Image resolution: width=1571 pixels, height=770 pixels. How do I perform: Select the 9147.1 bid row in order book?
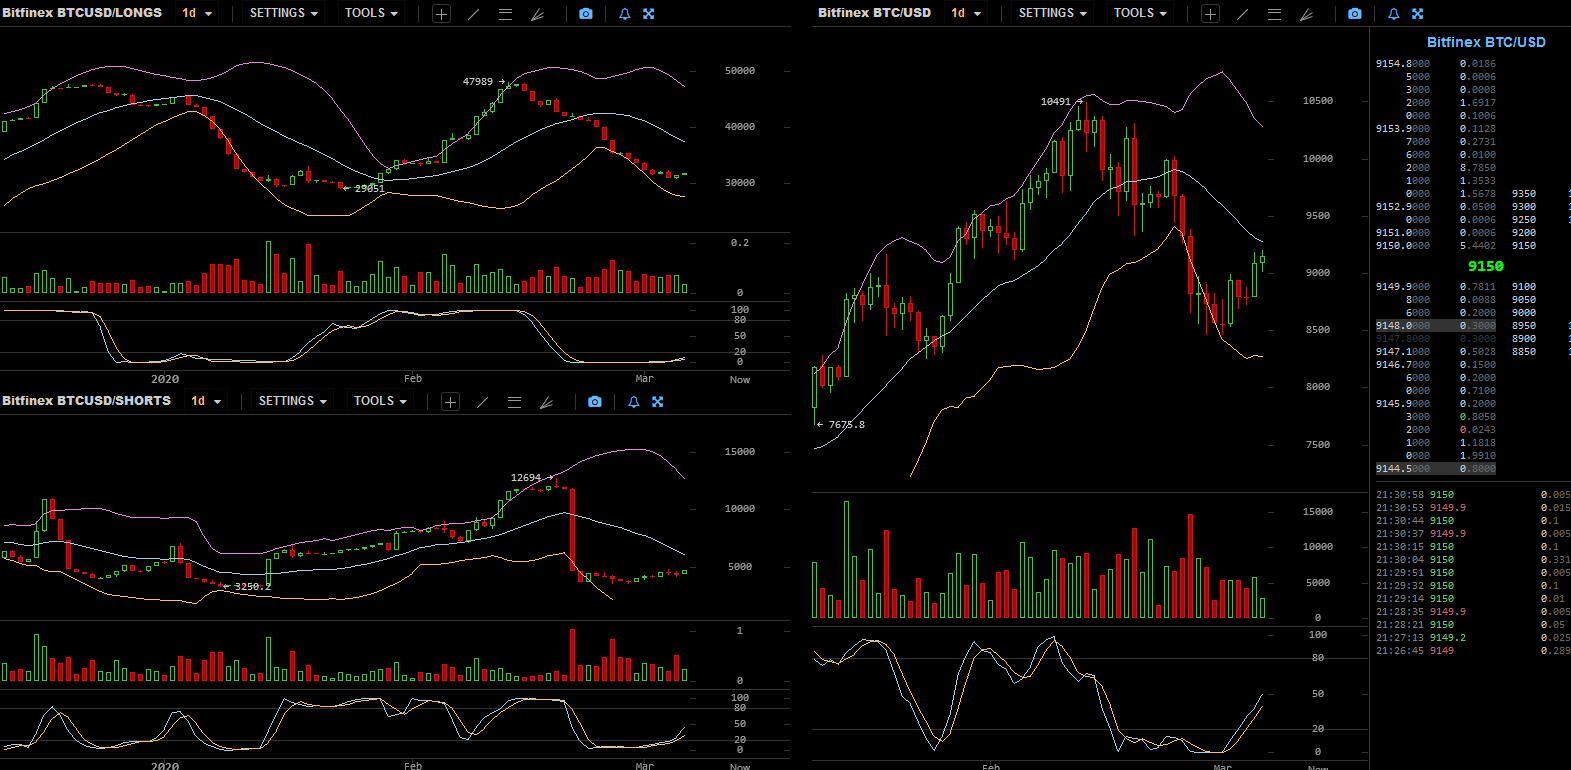[x=1436, y=352]
